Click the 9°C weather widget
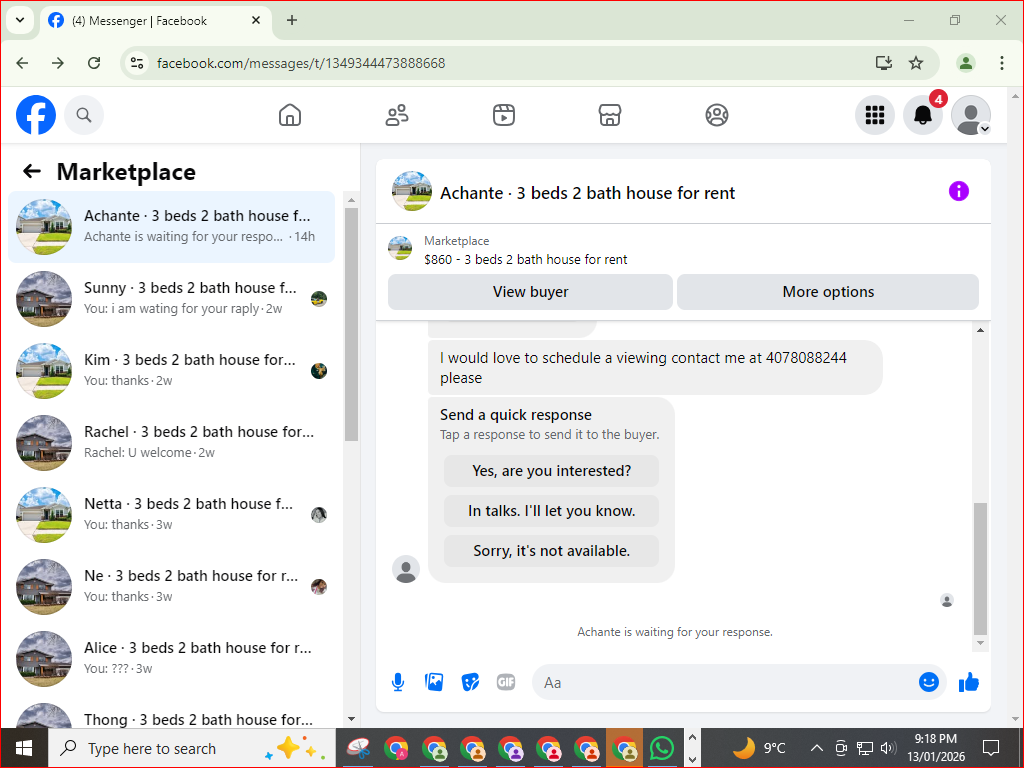 click(x=758, y=748)
